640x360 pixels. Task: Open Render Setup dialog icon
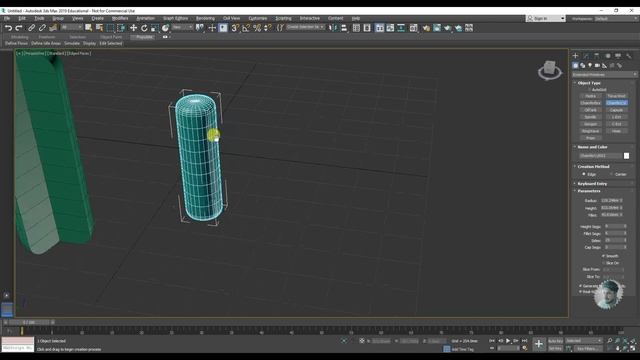426,28
